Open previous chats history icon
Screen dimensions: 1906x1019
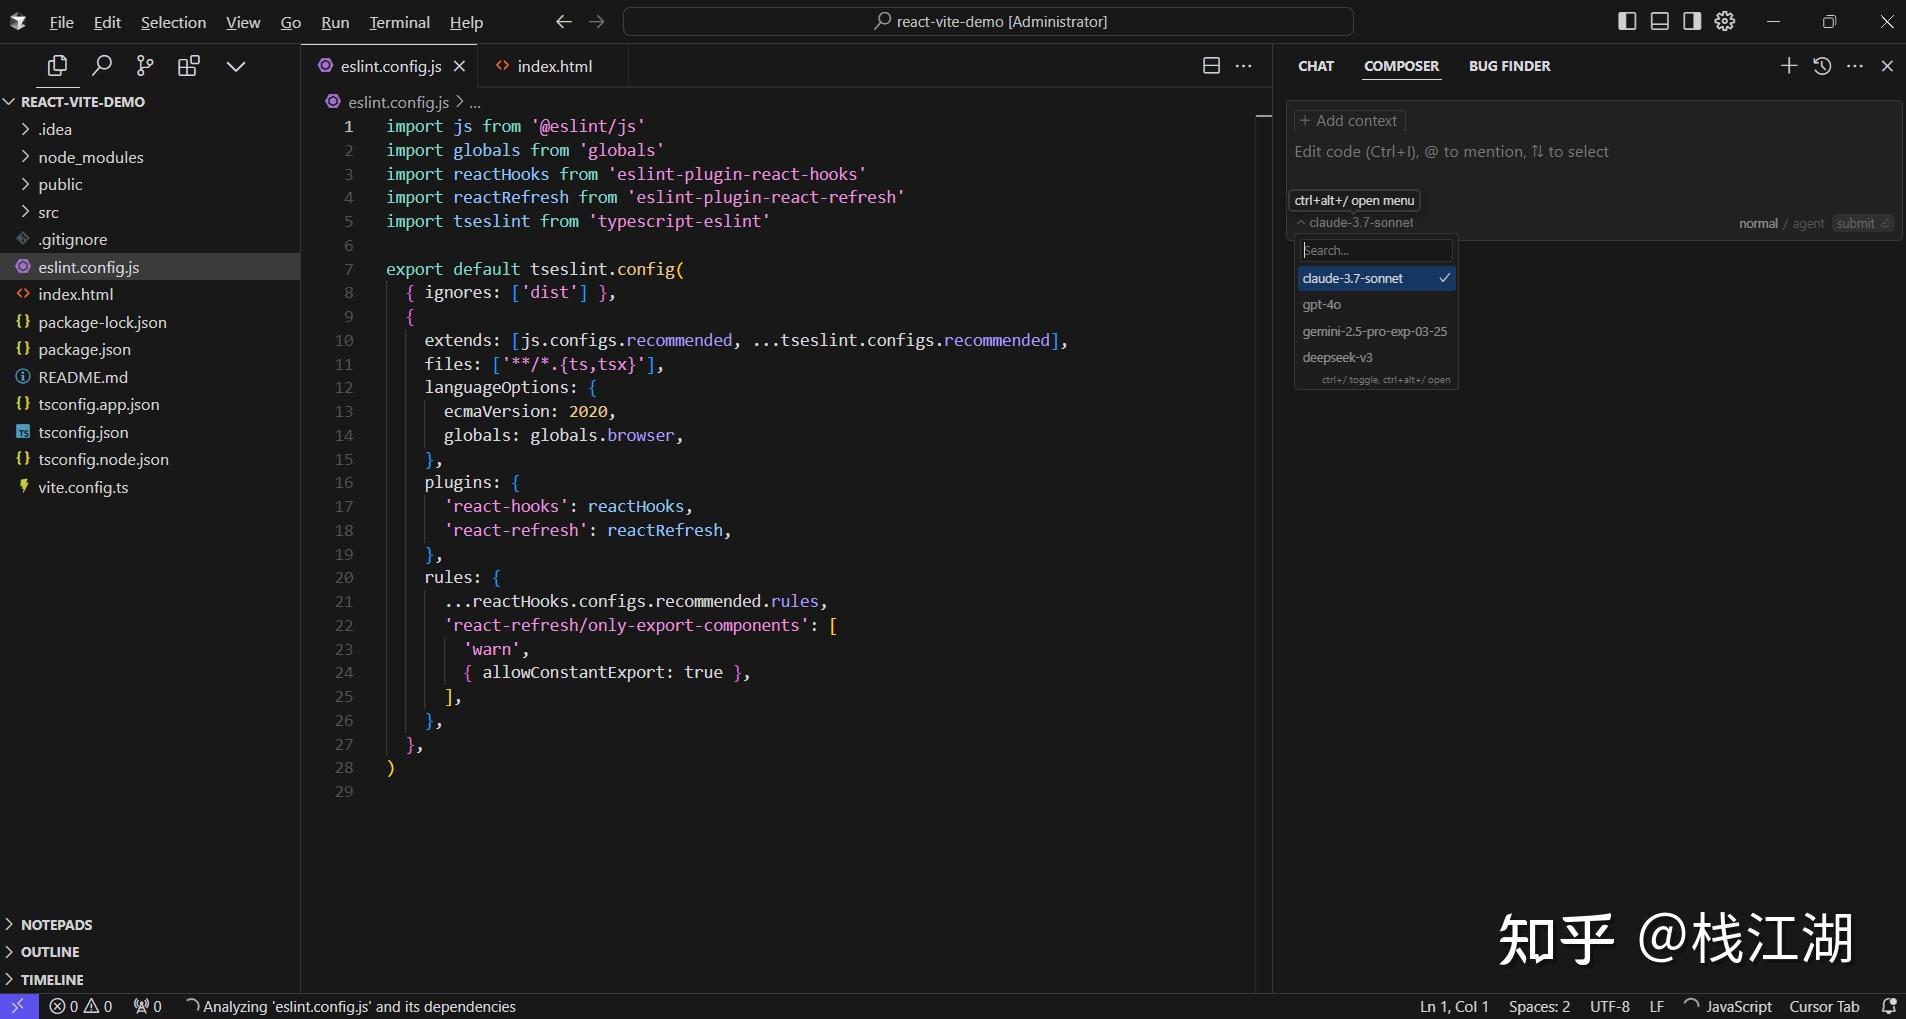1822,66
